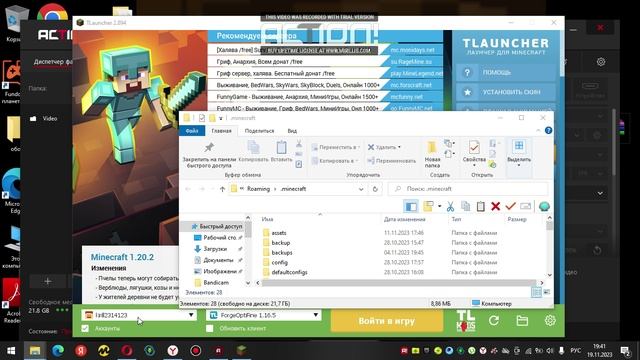This screenshot has height=360, width=640.
Task: Expand the Удалить dropdown arrow
Action: pyautogui.click(x=399, y=147)
